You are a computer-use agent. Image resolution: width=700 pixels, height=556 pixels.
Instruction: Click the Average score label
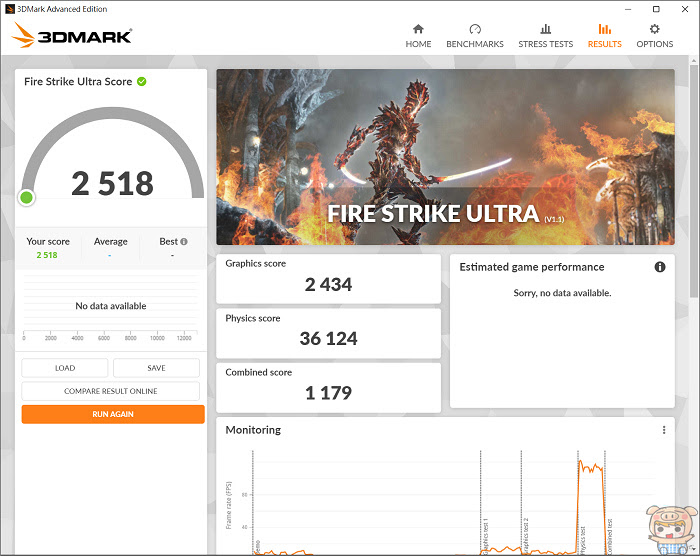click(110, 242)
